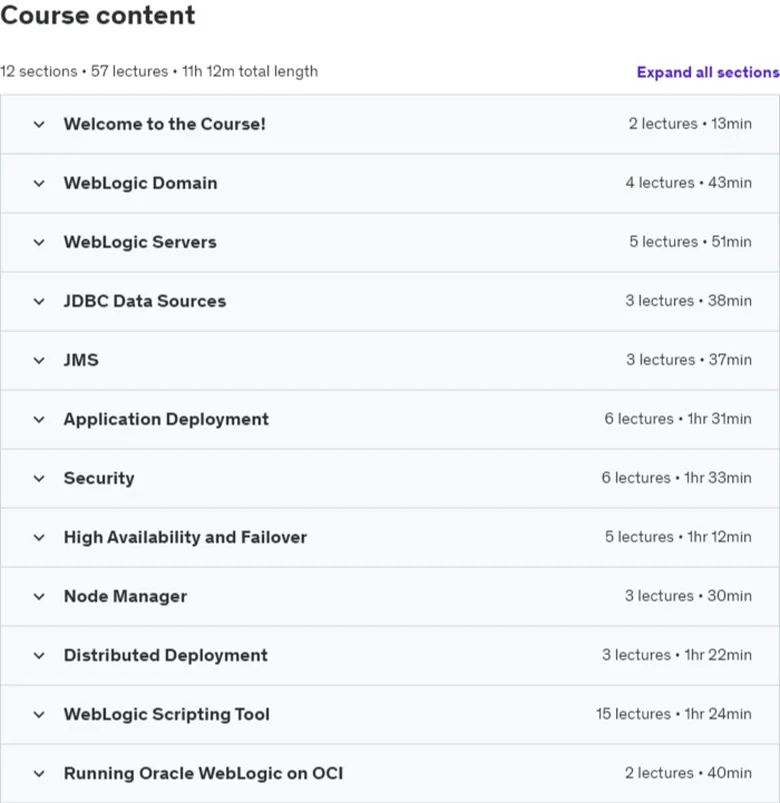The image size is (780, 803).
Task: Click '3 lectures • 37min' text
Action: coord(689,360)
